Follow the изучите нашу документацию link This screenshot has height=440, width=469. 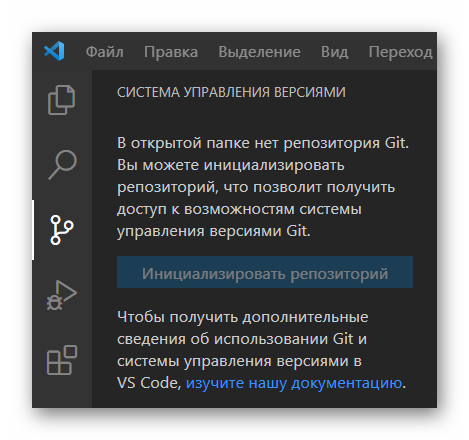coord(294,383)
